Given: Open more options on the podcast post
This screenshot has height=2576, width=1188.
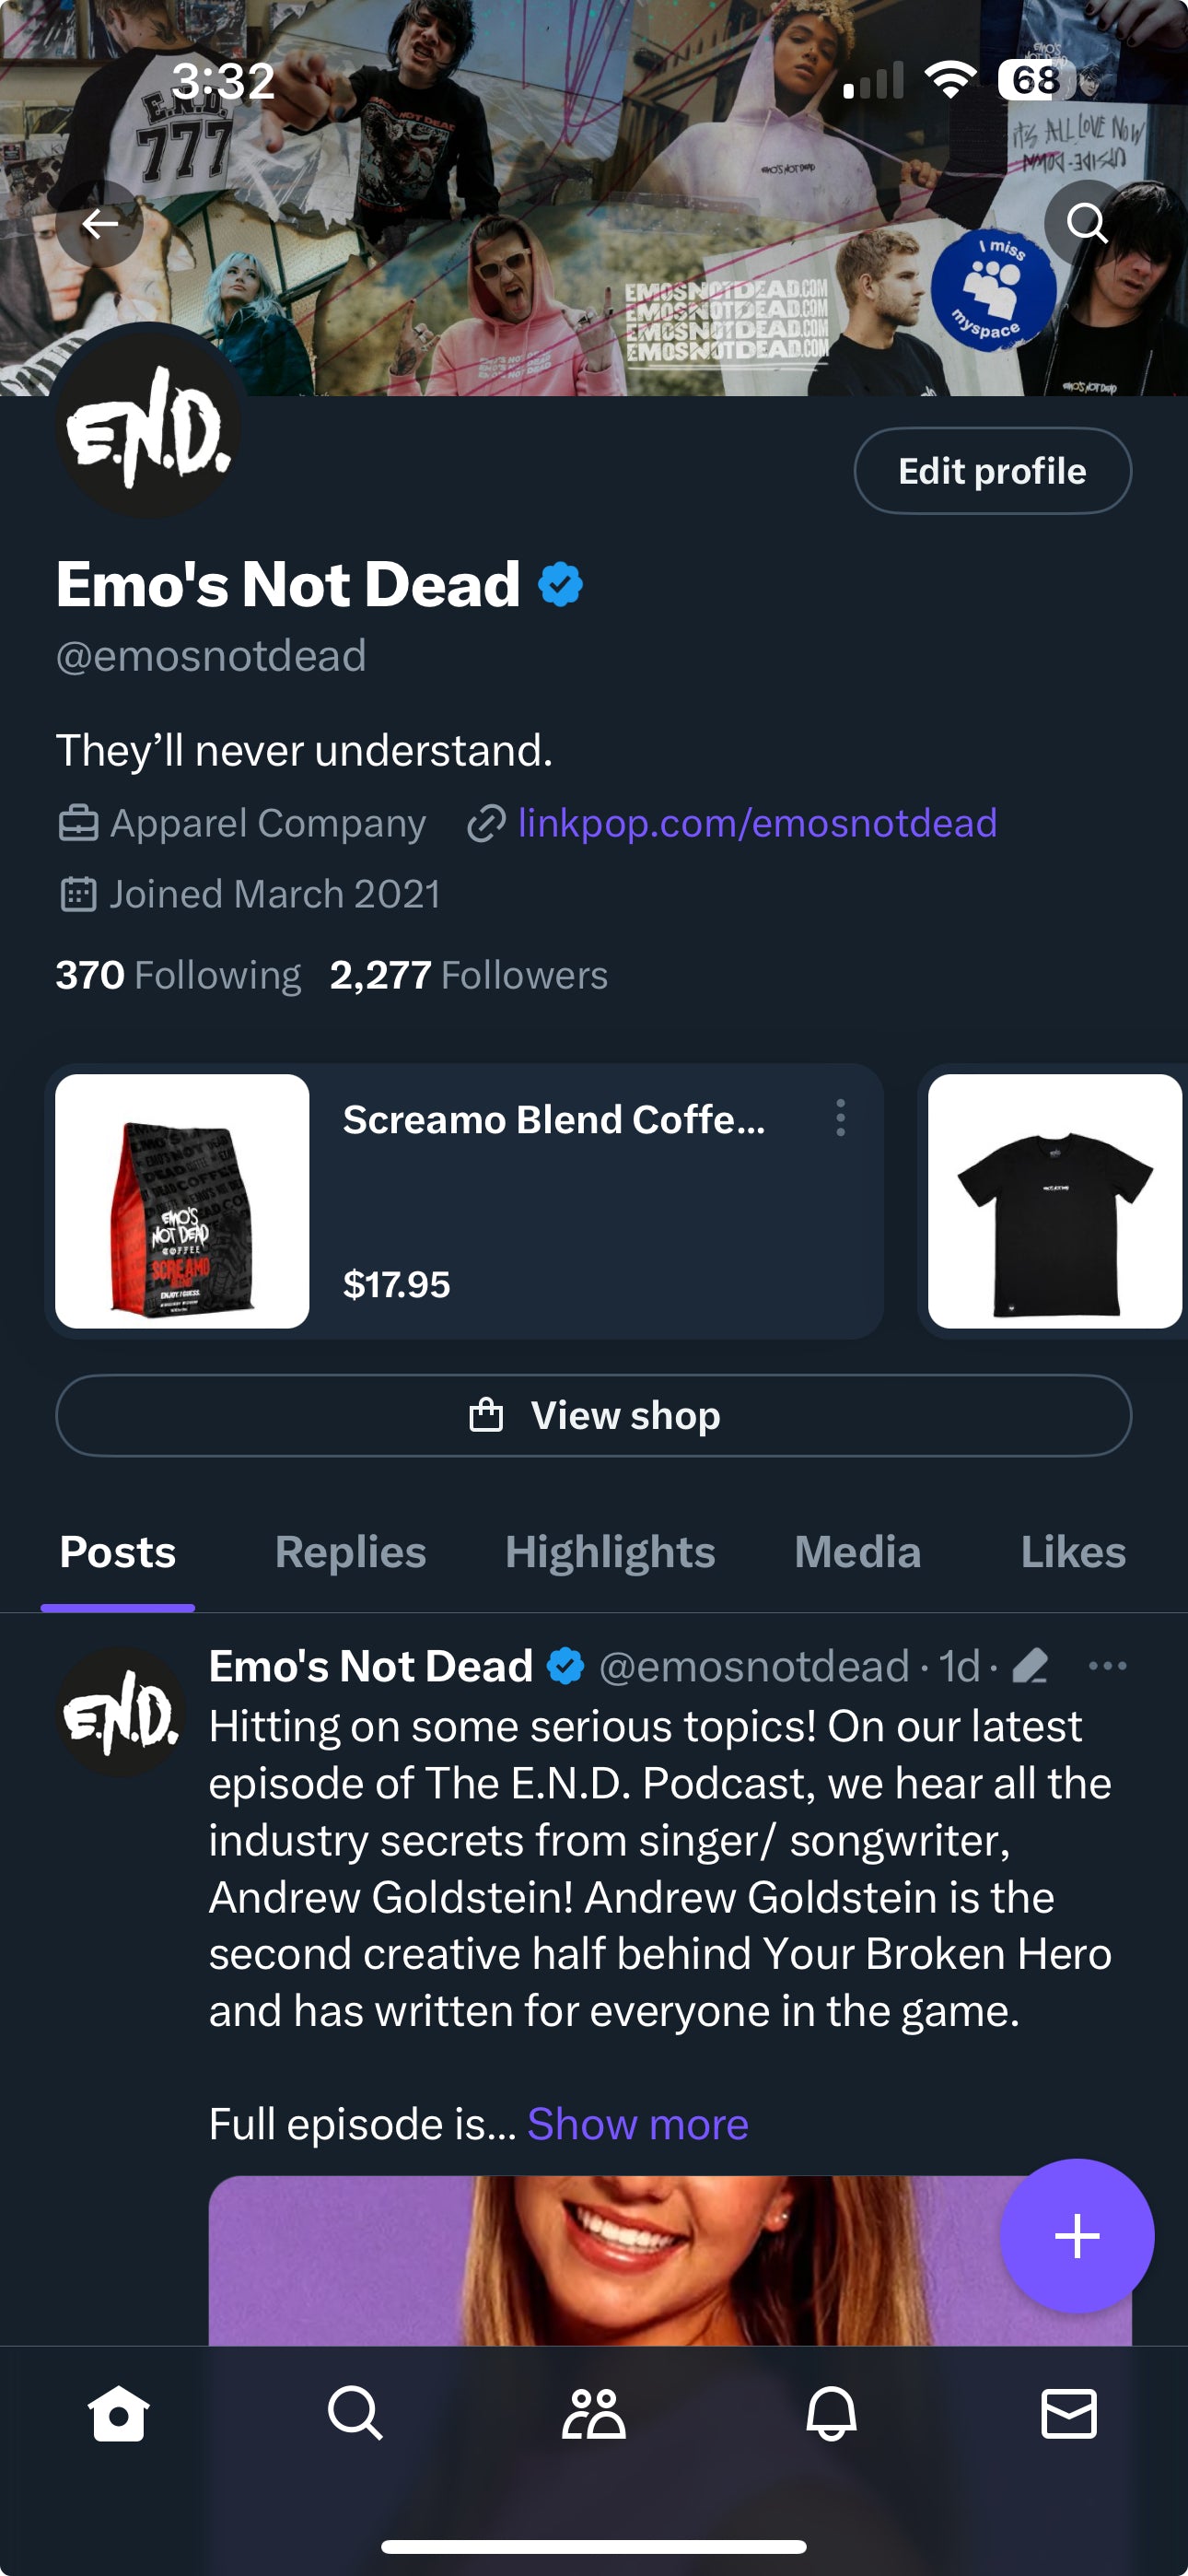Looking at the screenshot, I should coord(1107,1666).
